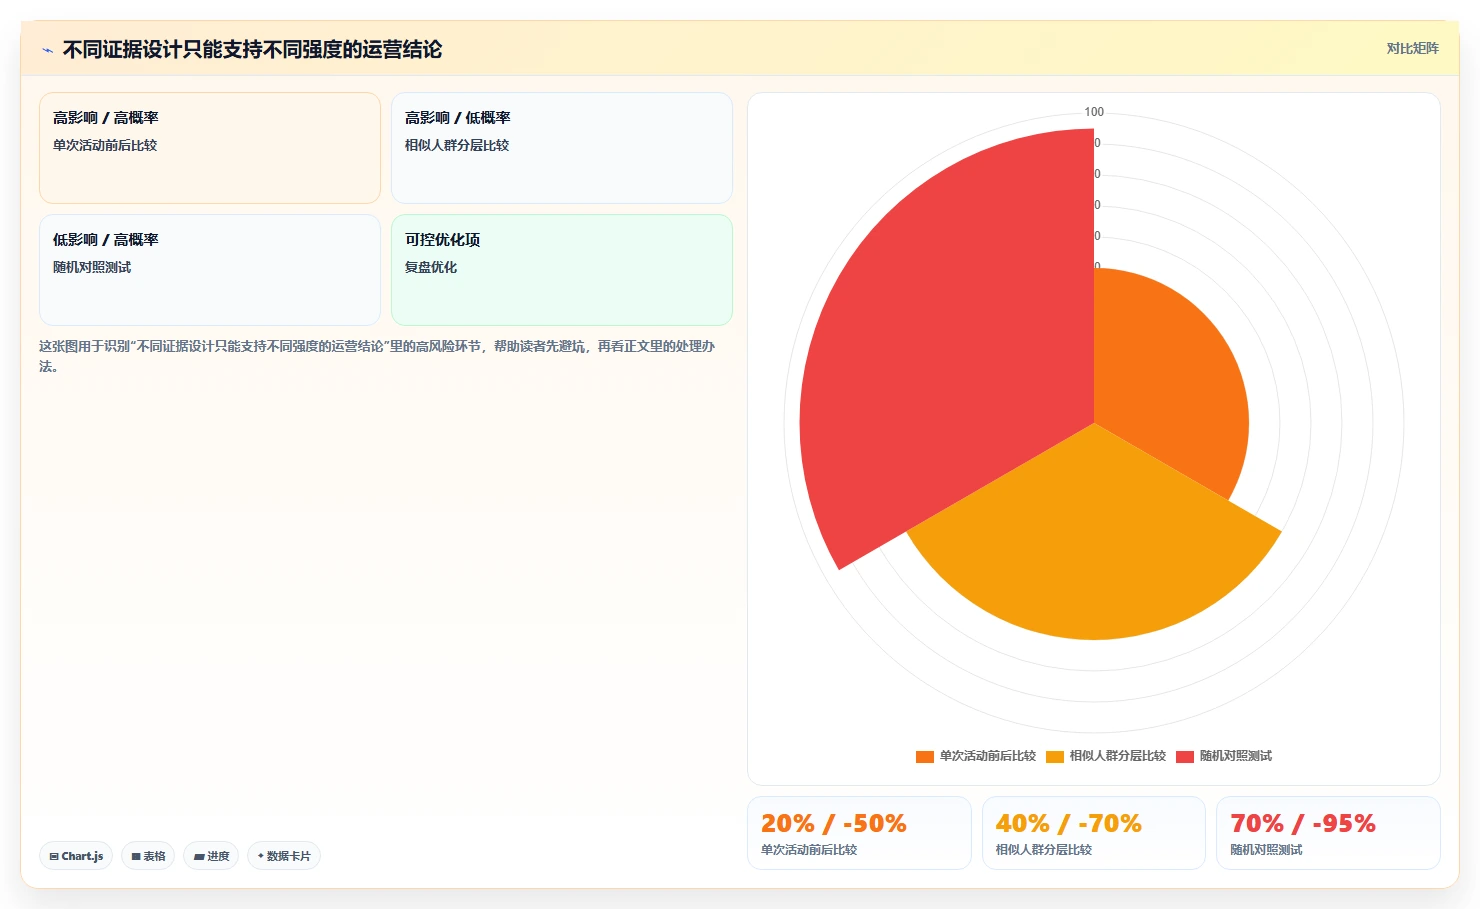Screen dimensions: 1480x909
Task: Open the 高影响 / 高概率 card
Action: coord(210,148)
